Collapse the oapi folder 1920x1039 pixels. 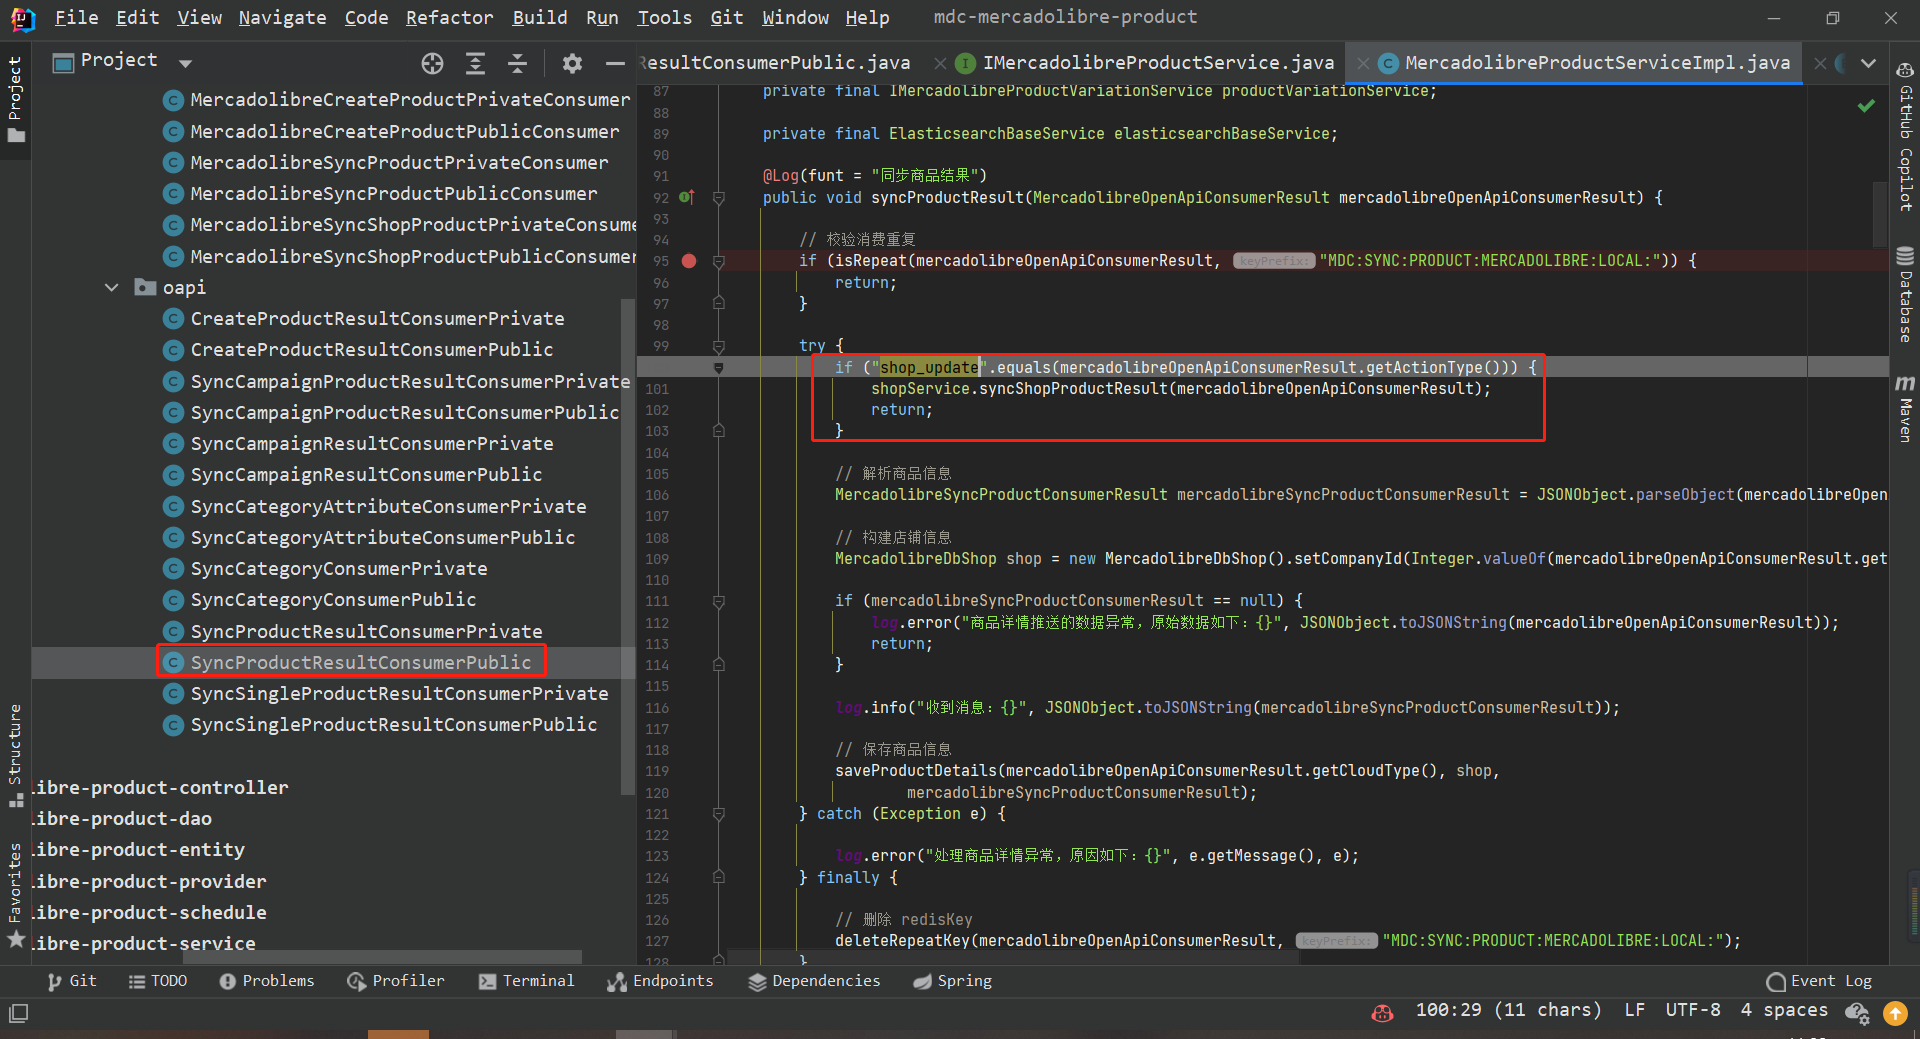coord(112,288)
